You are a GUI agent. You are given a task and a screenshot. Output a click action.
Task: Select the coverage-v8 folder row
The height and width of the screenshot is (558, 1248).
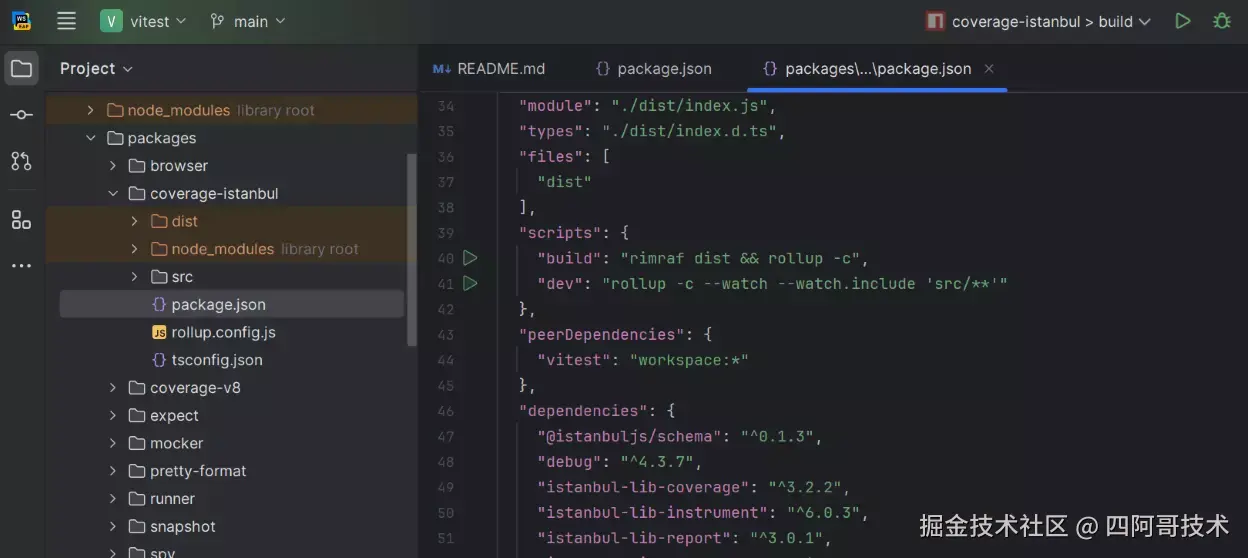pyautogui.click(x=232, y=388)
